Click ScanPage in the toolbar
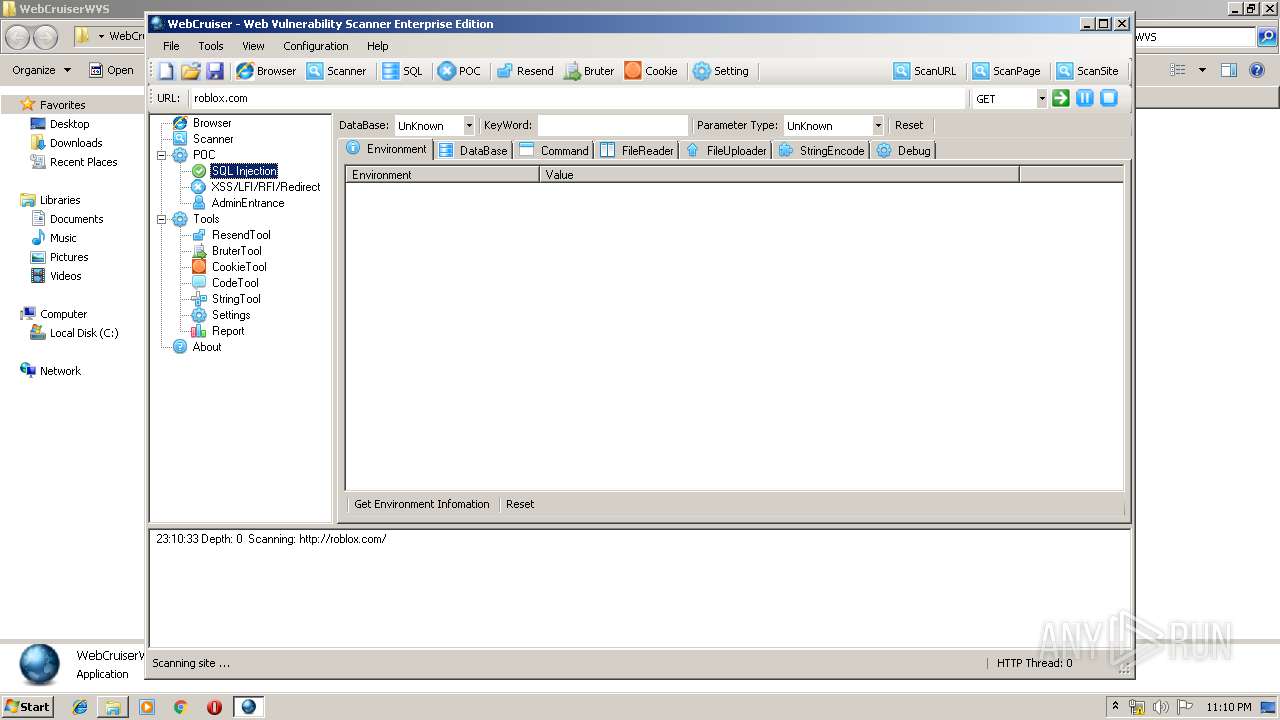1280x720 pixels. [1007, 71]
